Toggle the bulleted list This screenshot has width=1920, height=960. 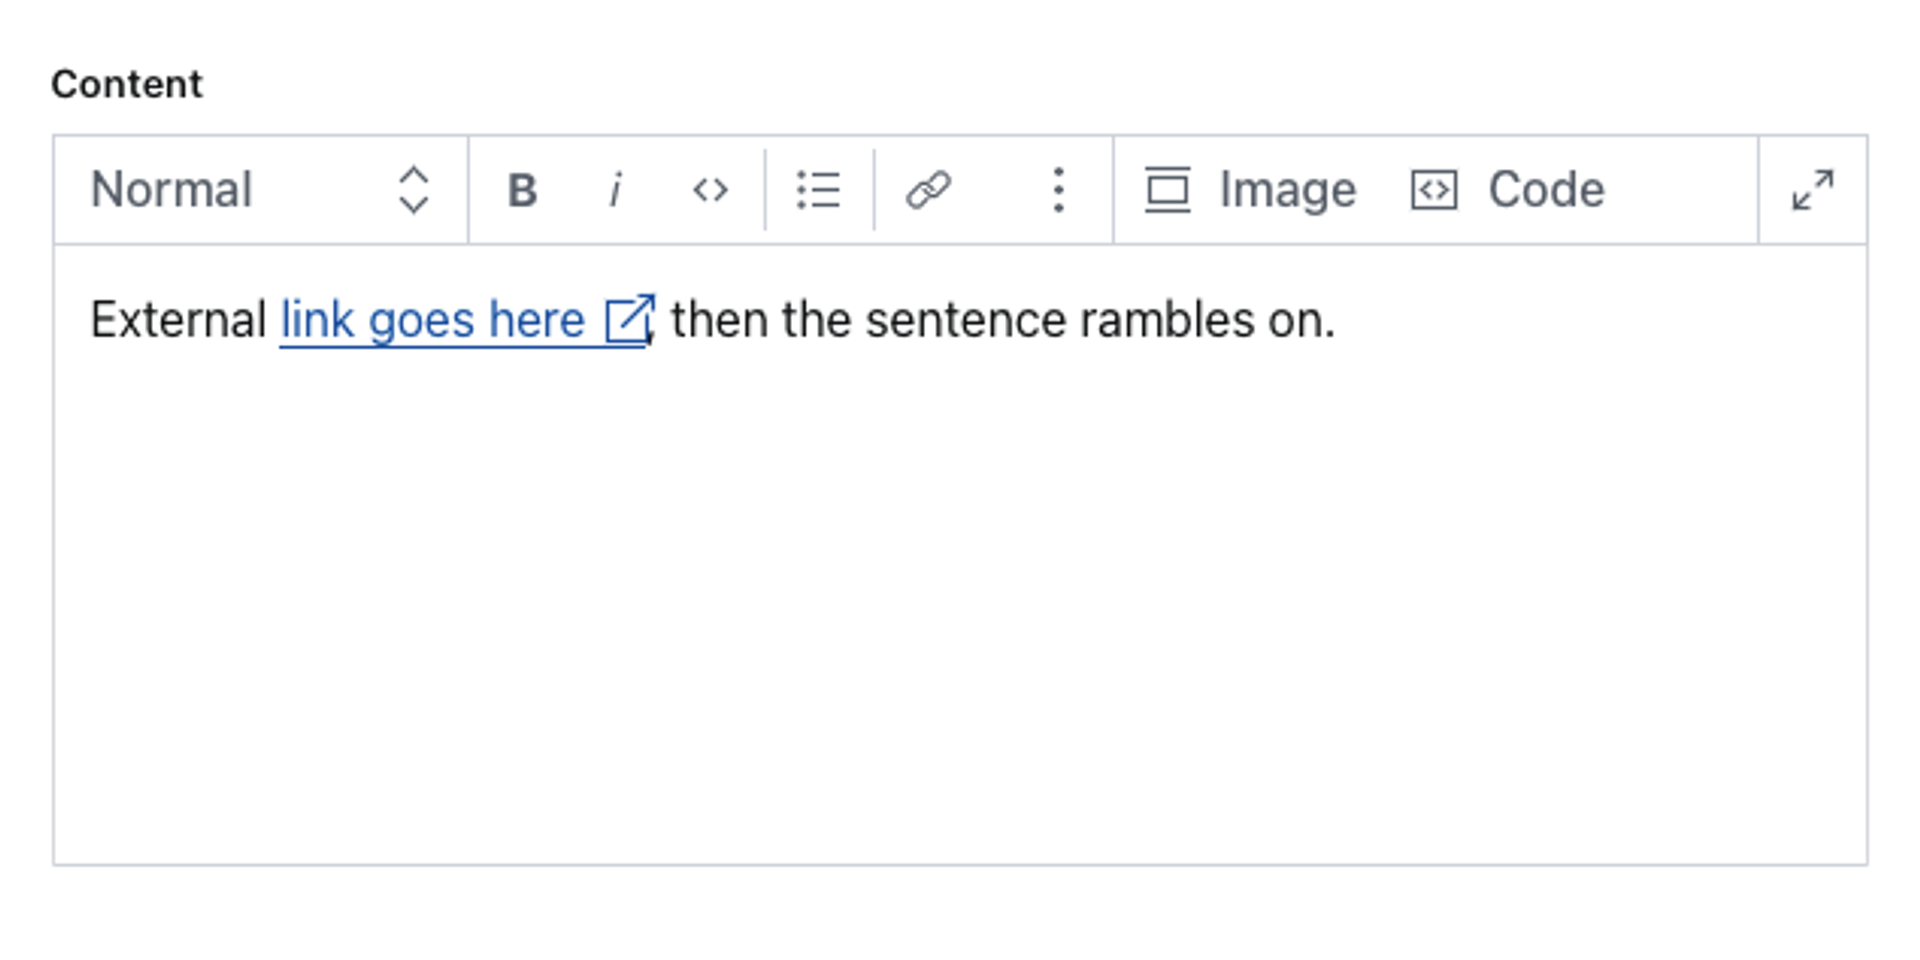818,190
